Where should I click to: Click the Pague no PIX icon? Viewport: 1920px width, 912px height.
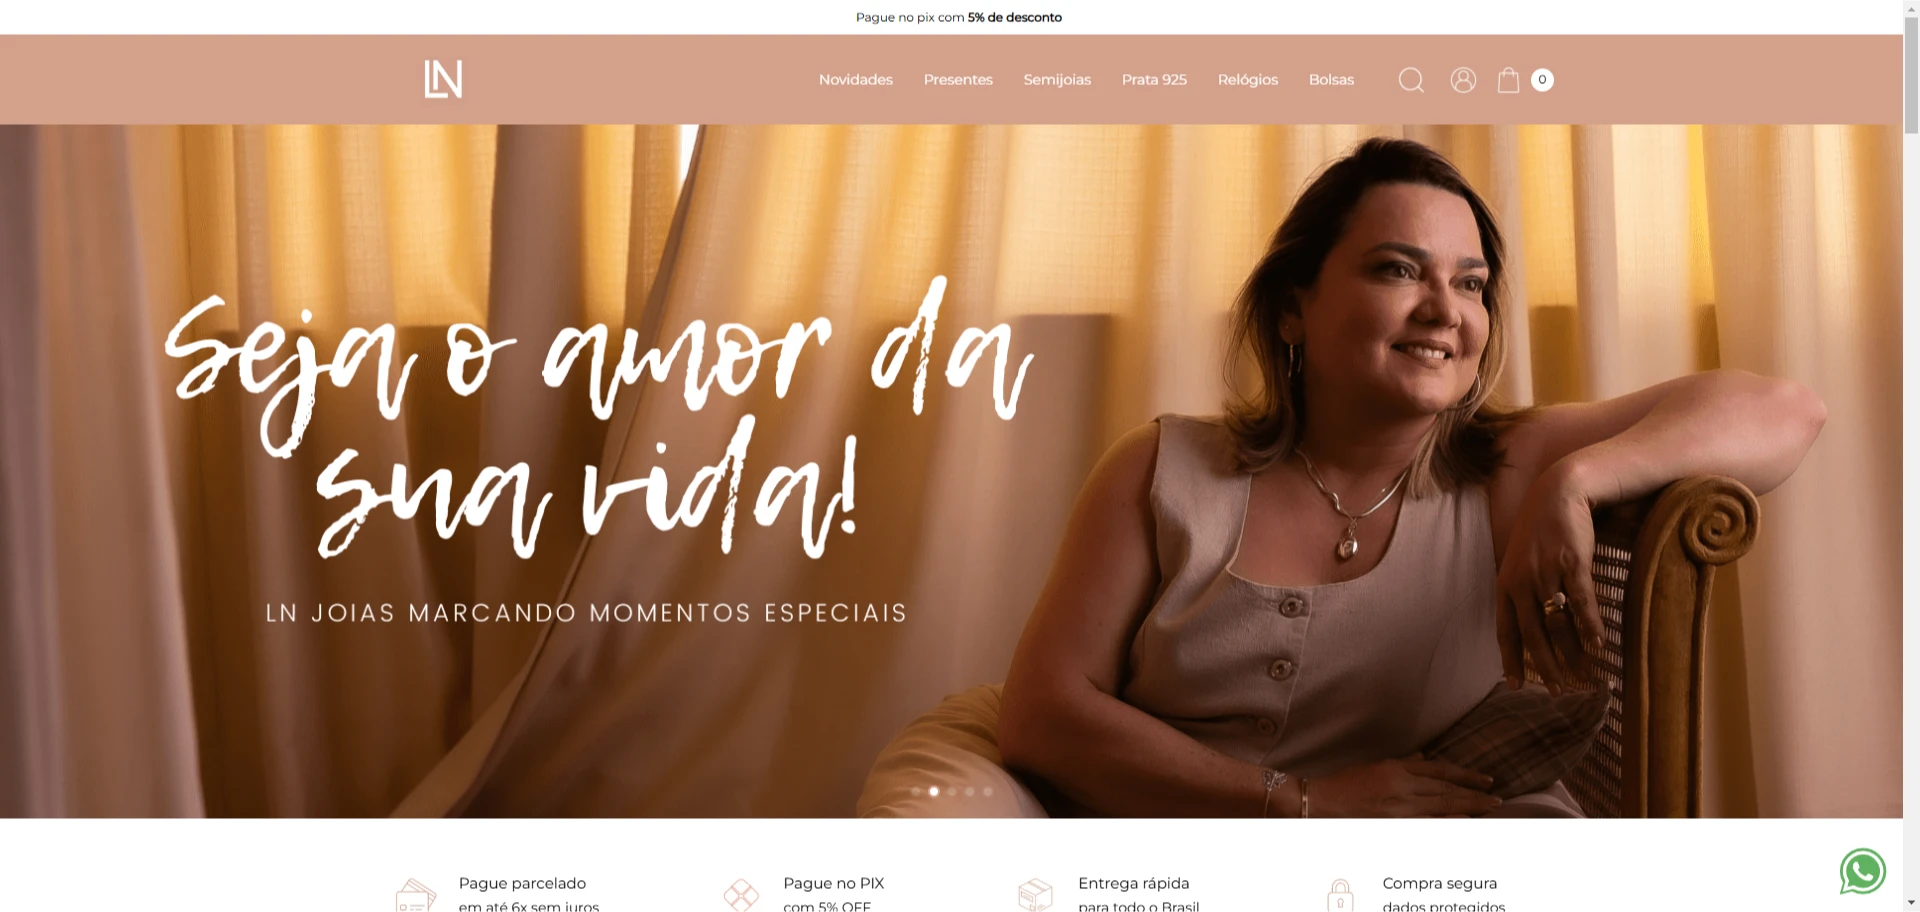[741, 895]
